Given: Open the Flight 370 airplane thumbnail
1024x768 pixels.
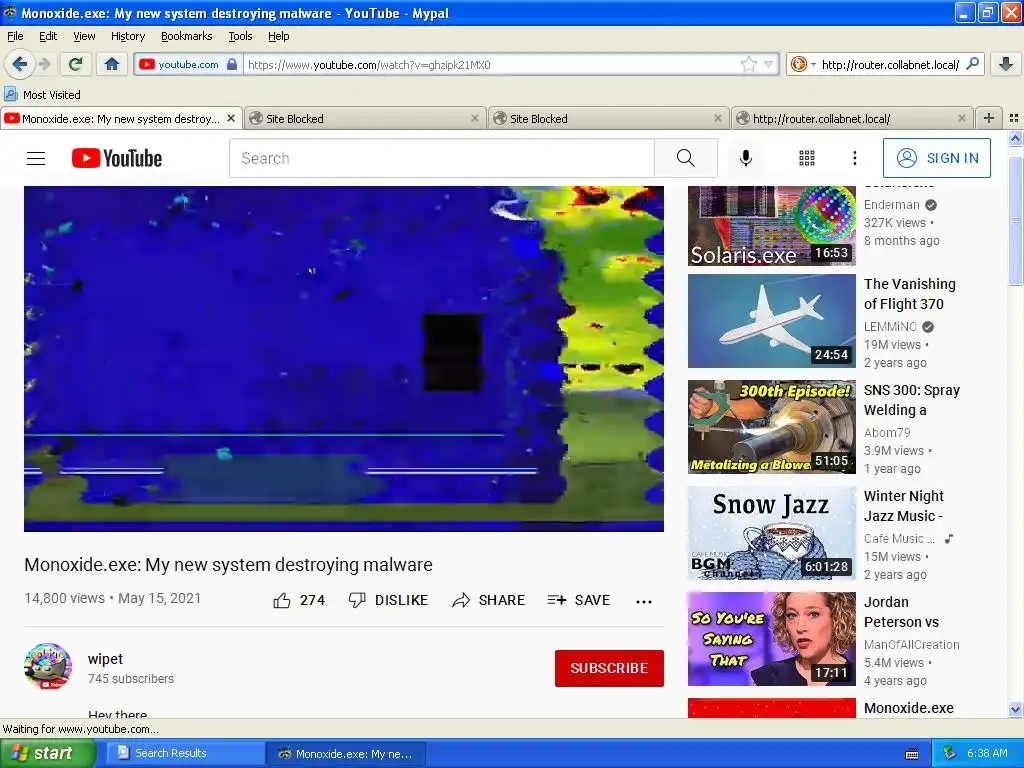Looking at the screenshot, I should [771, 321].
